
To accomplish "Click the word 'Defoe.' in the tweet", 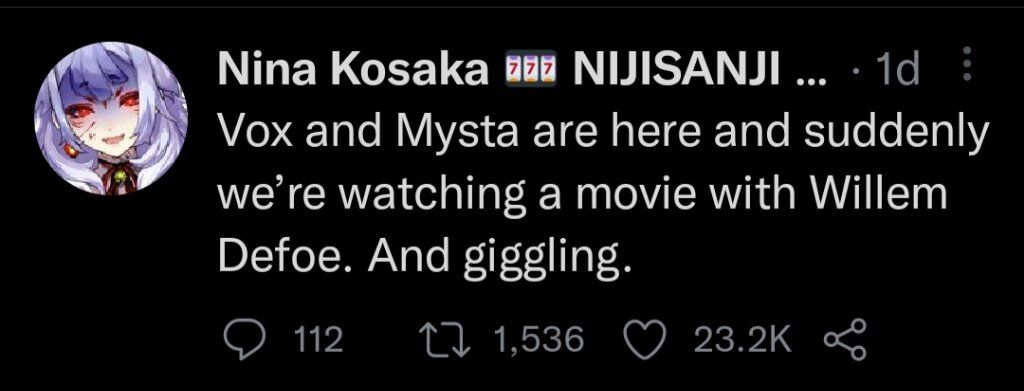I will [285, 258].
